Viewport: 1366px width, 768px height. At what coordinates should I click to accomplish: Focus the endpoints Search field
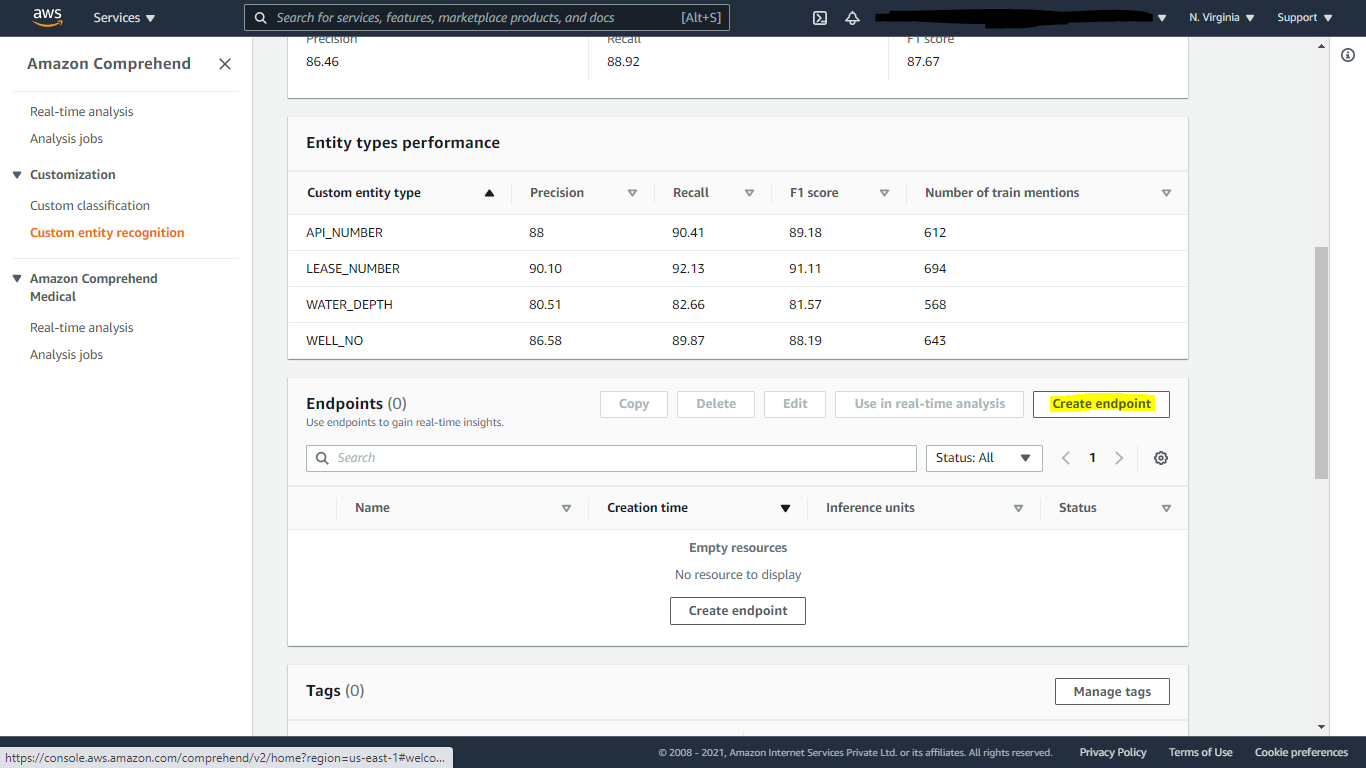[x=611, y=458]
